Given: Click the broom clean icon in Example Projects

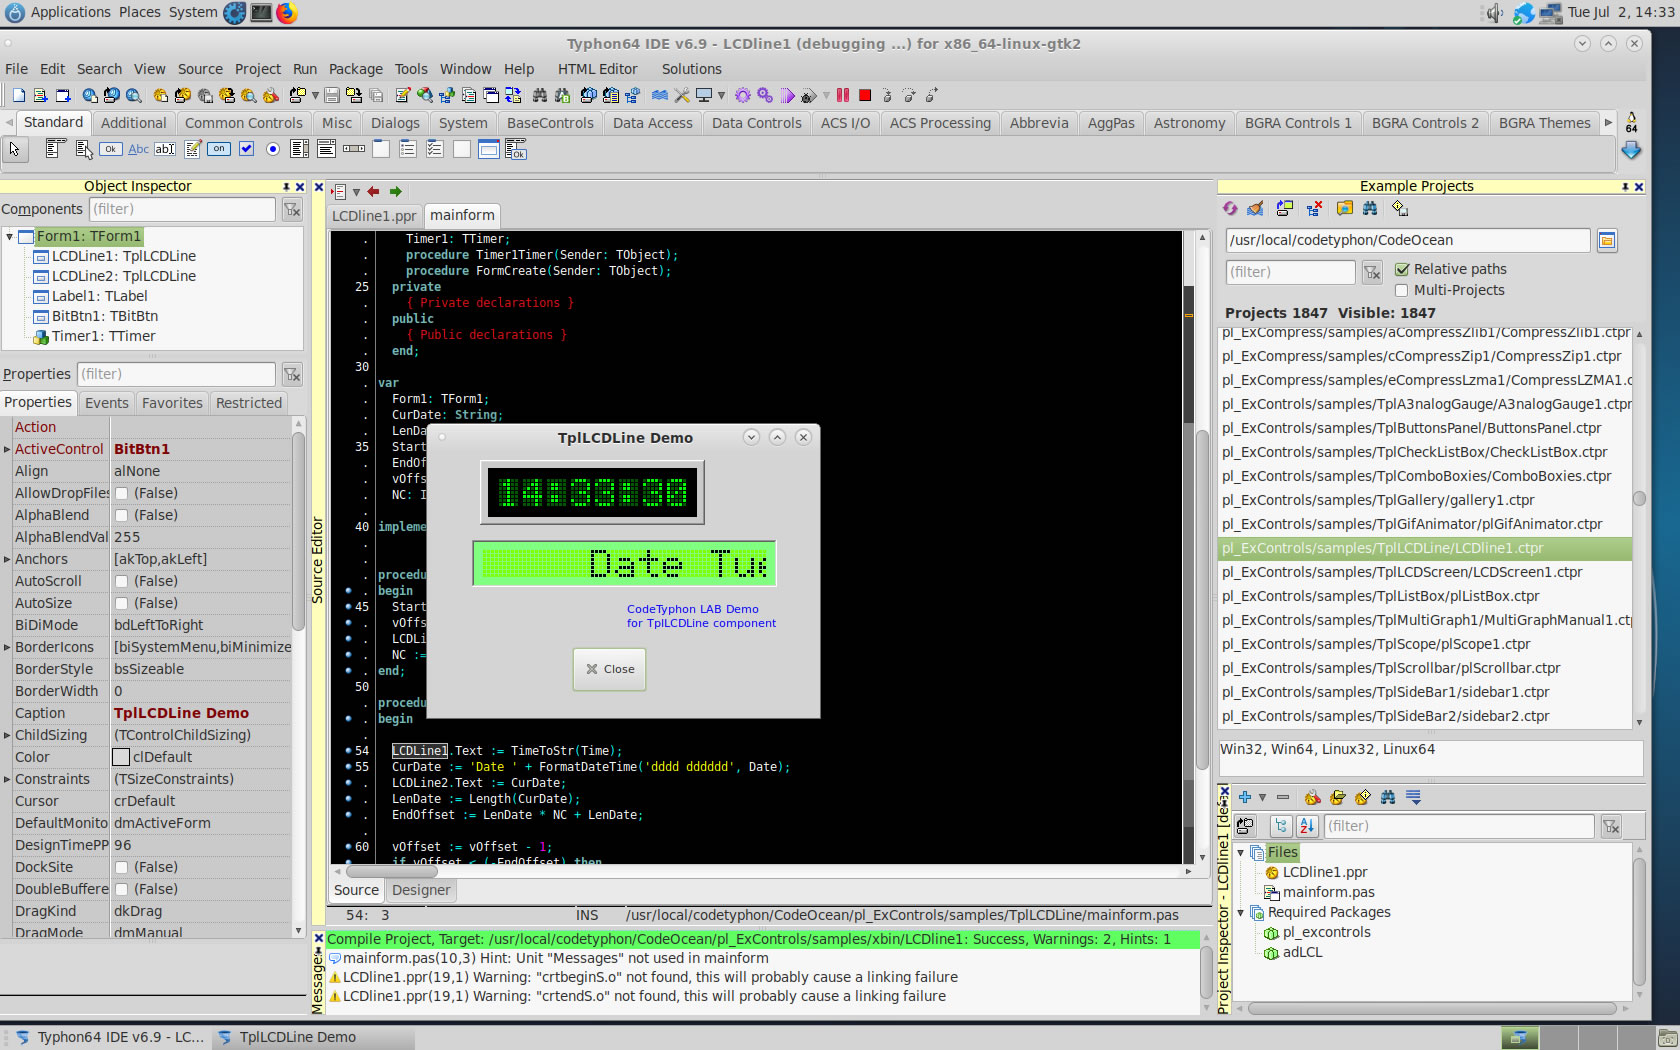Looking at the screenshot, I should [1256, 208].
